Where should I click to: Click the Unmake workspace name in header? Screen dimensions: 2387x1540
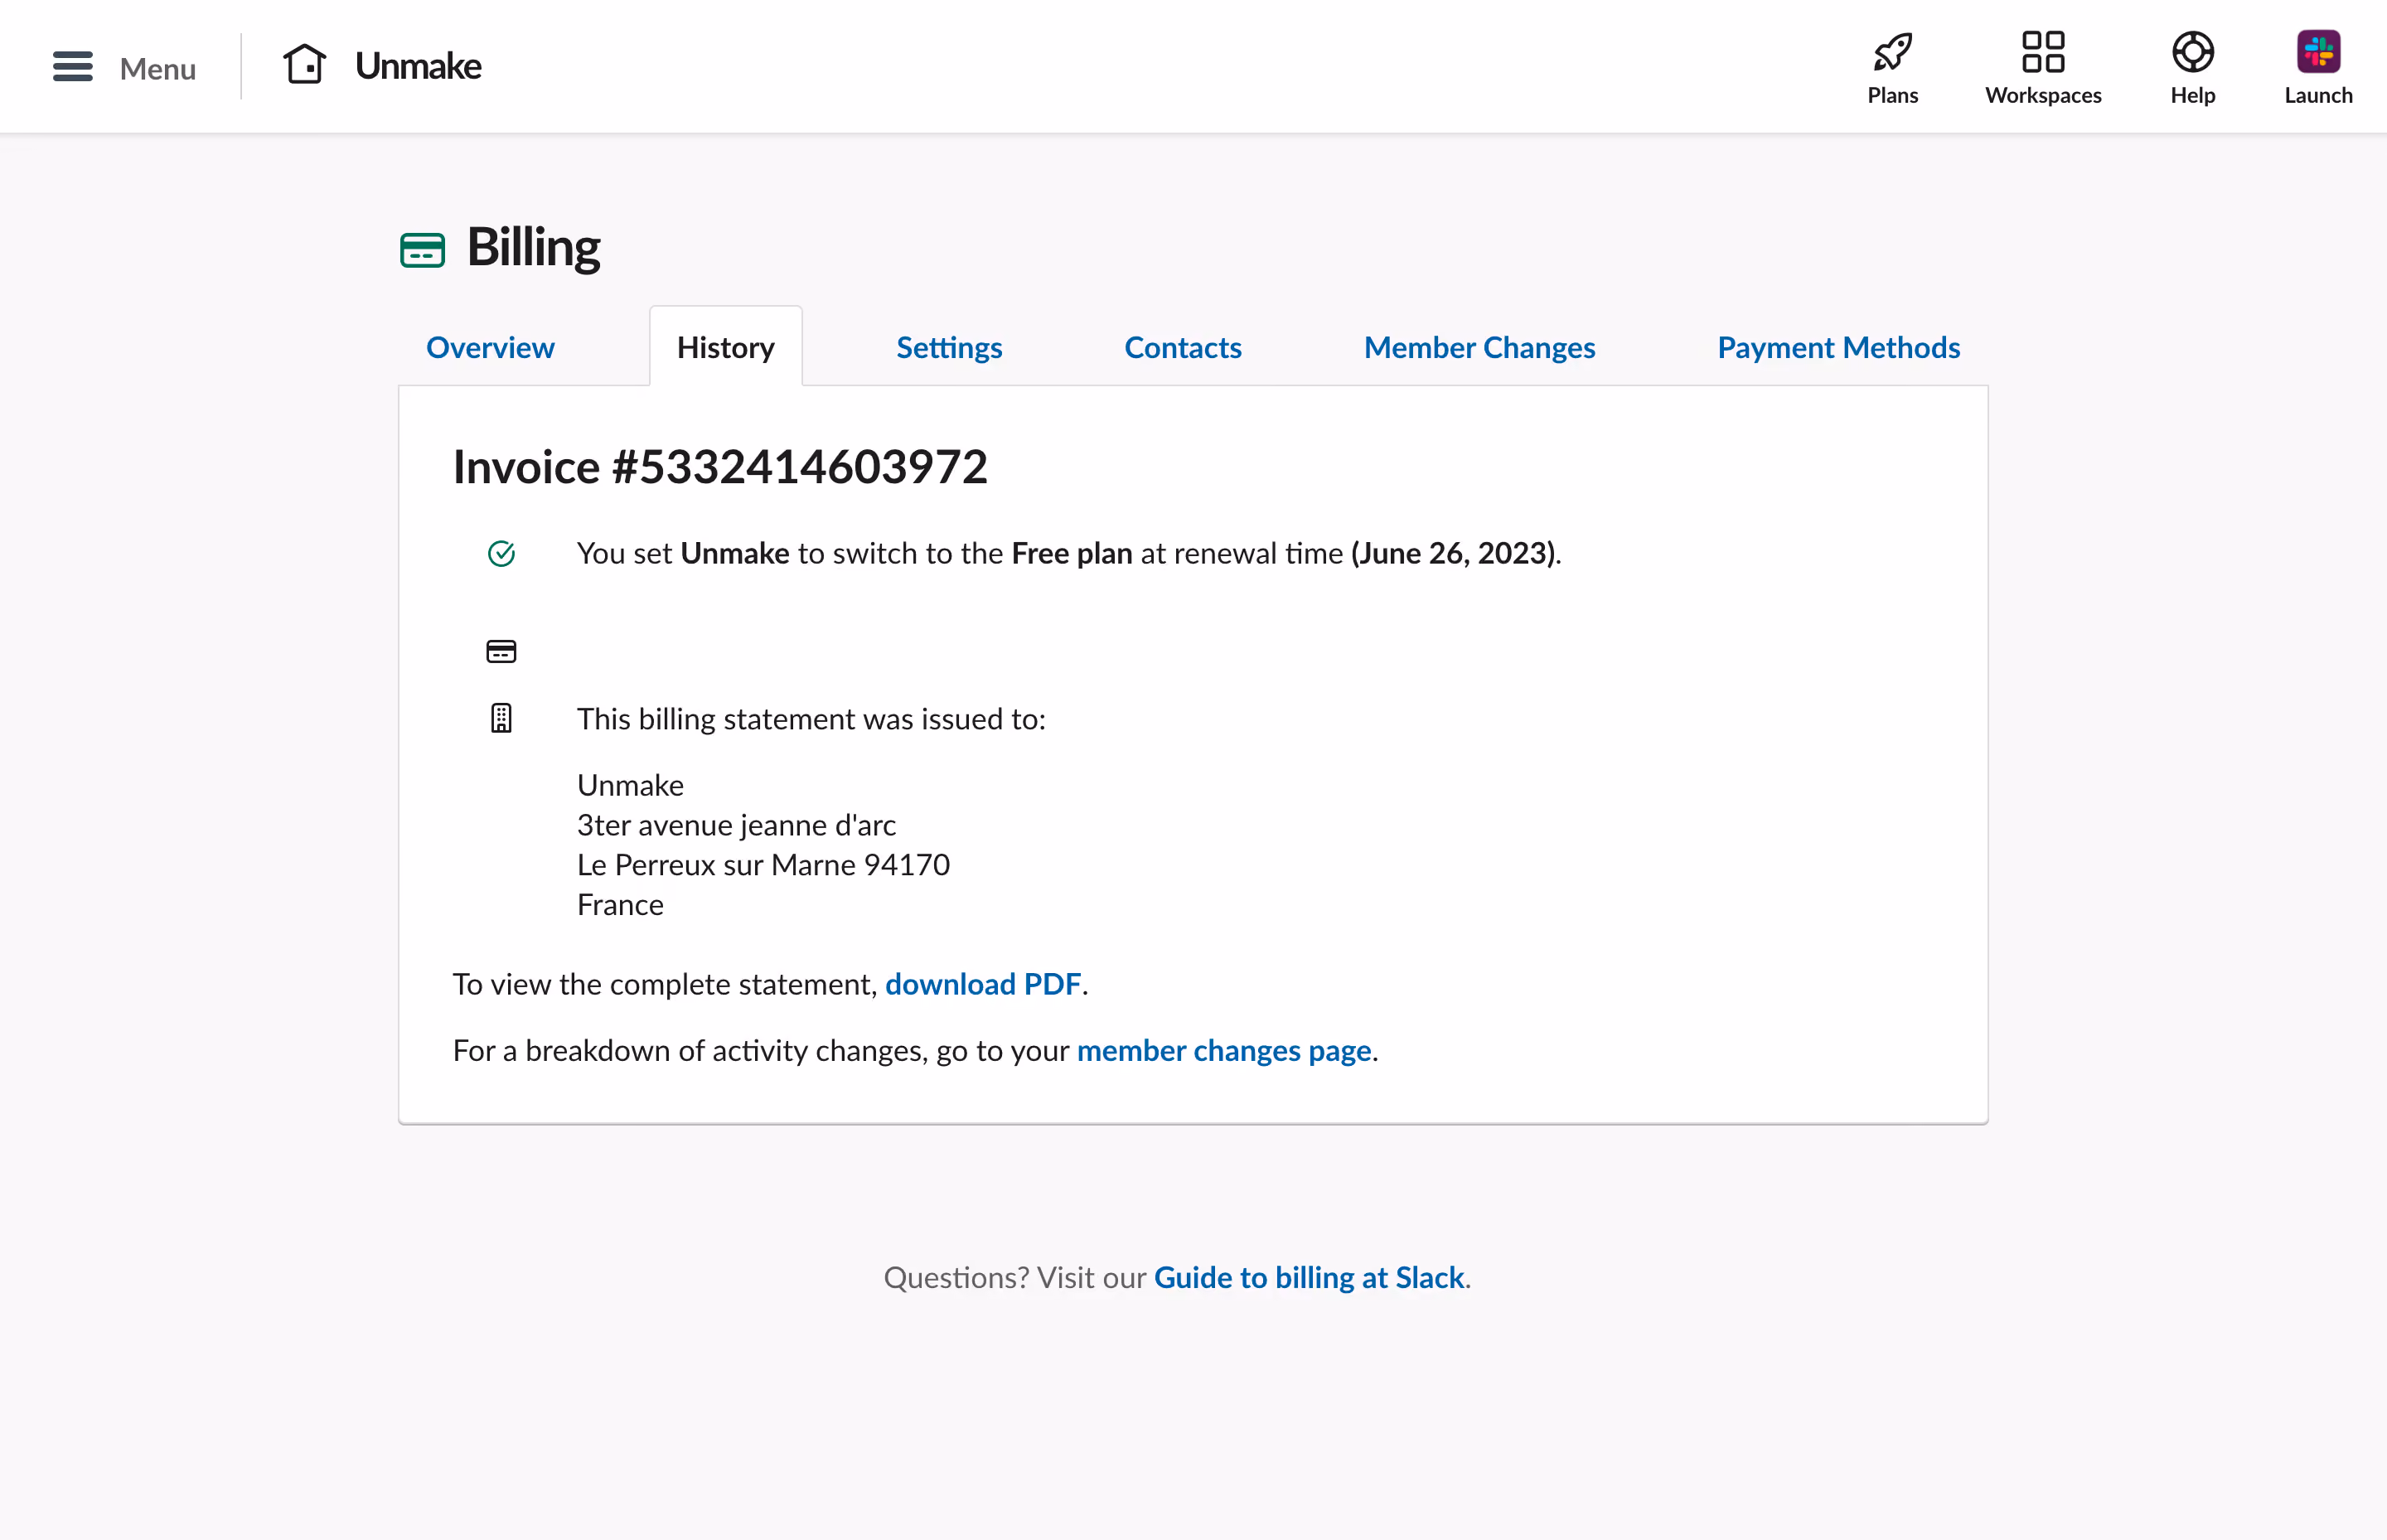tap(418, 66)
